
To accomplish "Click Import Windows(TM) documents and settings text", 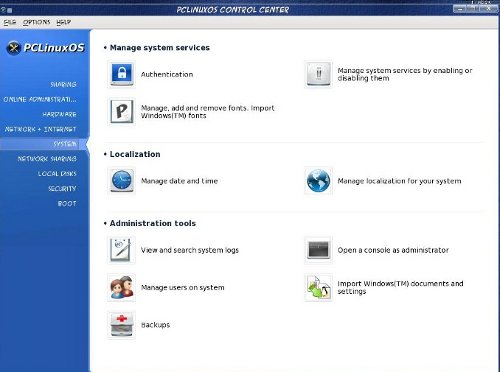I will 400,287.
